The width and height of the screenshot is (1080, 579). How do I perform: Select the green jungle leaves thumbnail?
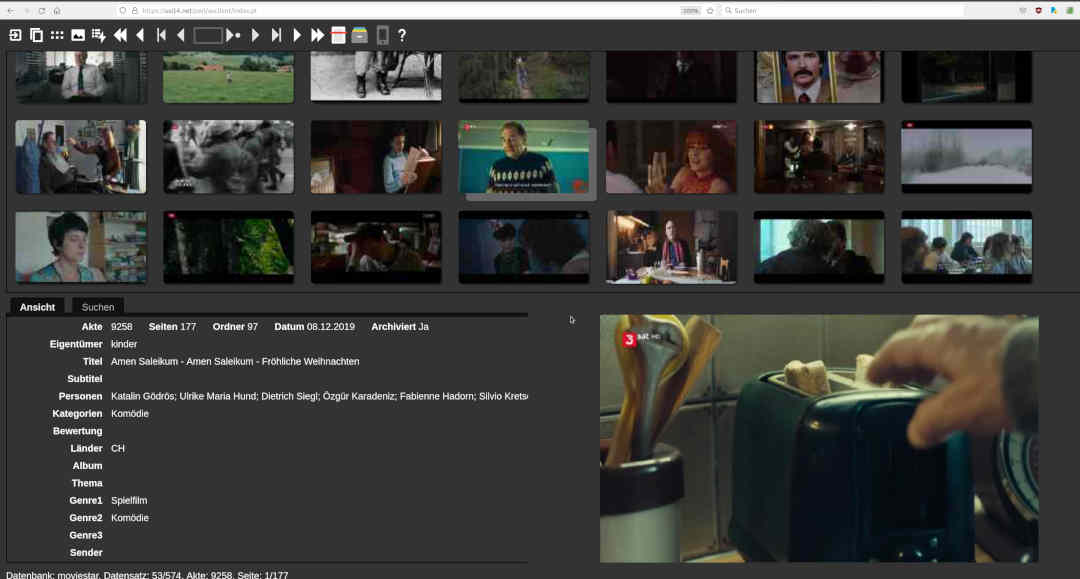(x=228, y=247)
